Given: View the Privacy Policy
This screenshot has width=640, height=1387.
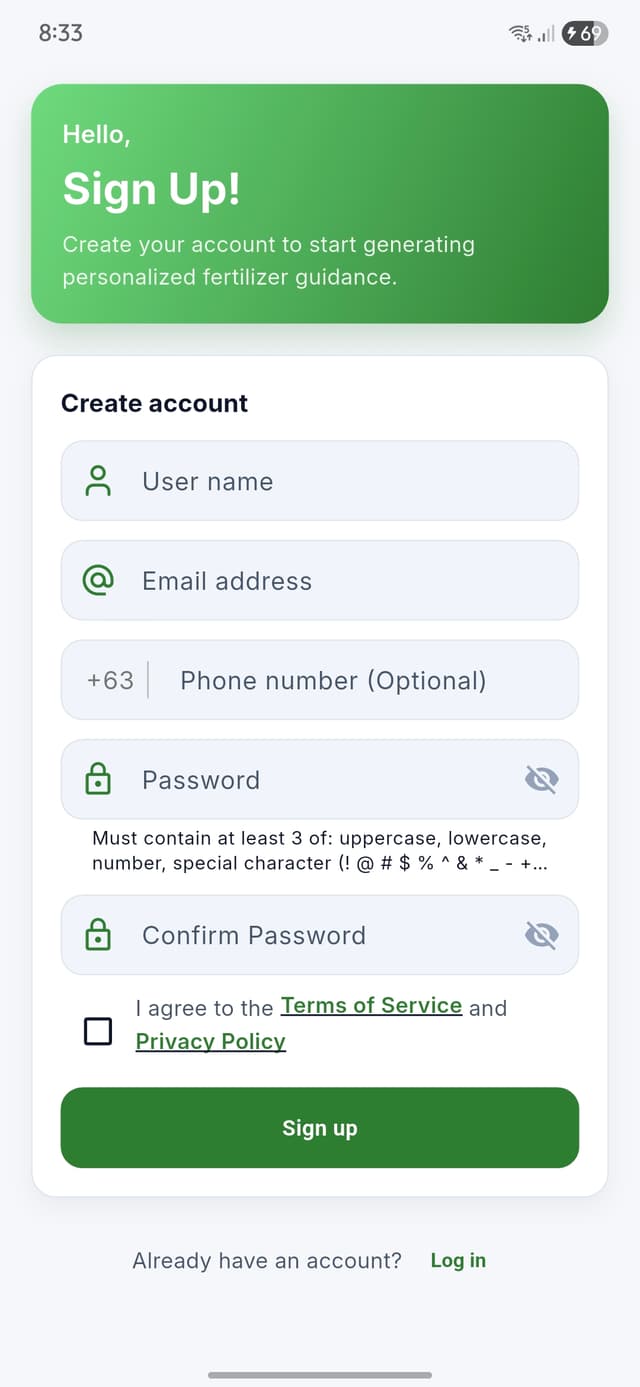Looking at the screenshot, I should pos(210,1041).
